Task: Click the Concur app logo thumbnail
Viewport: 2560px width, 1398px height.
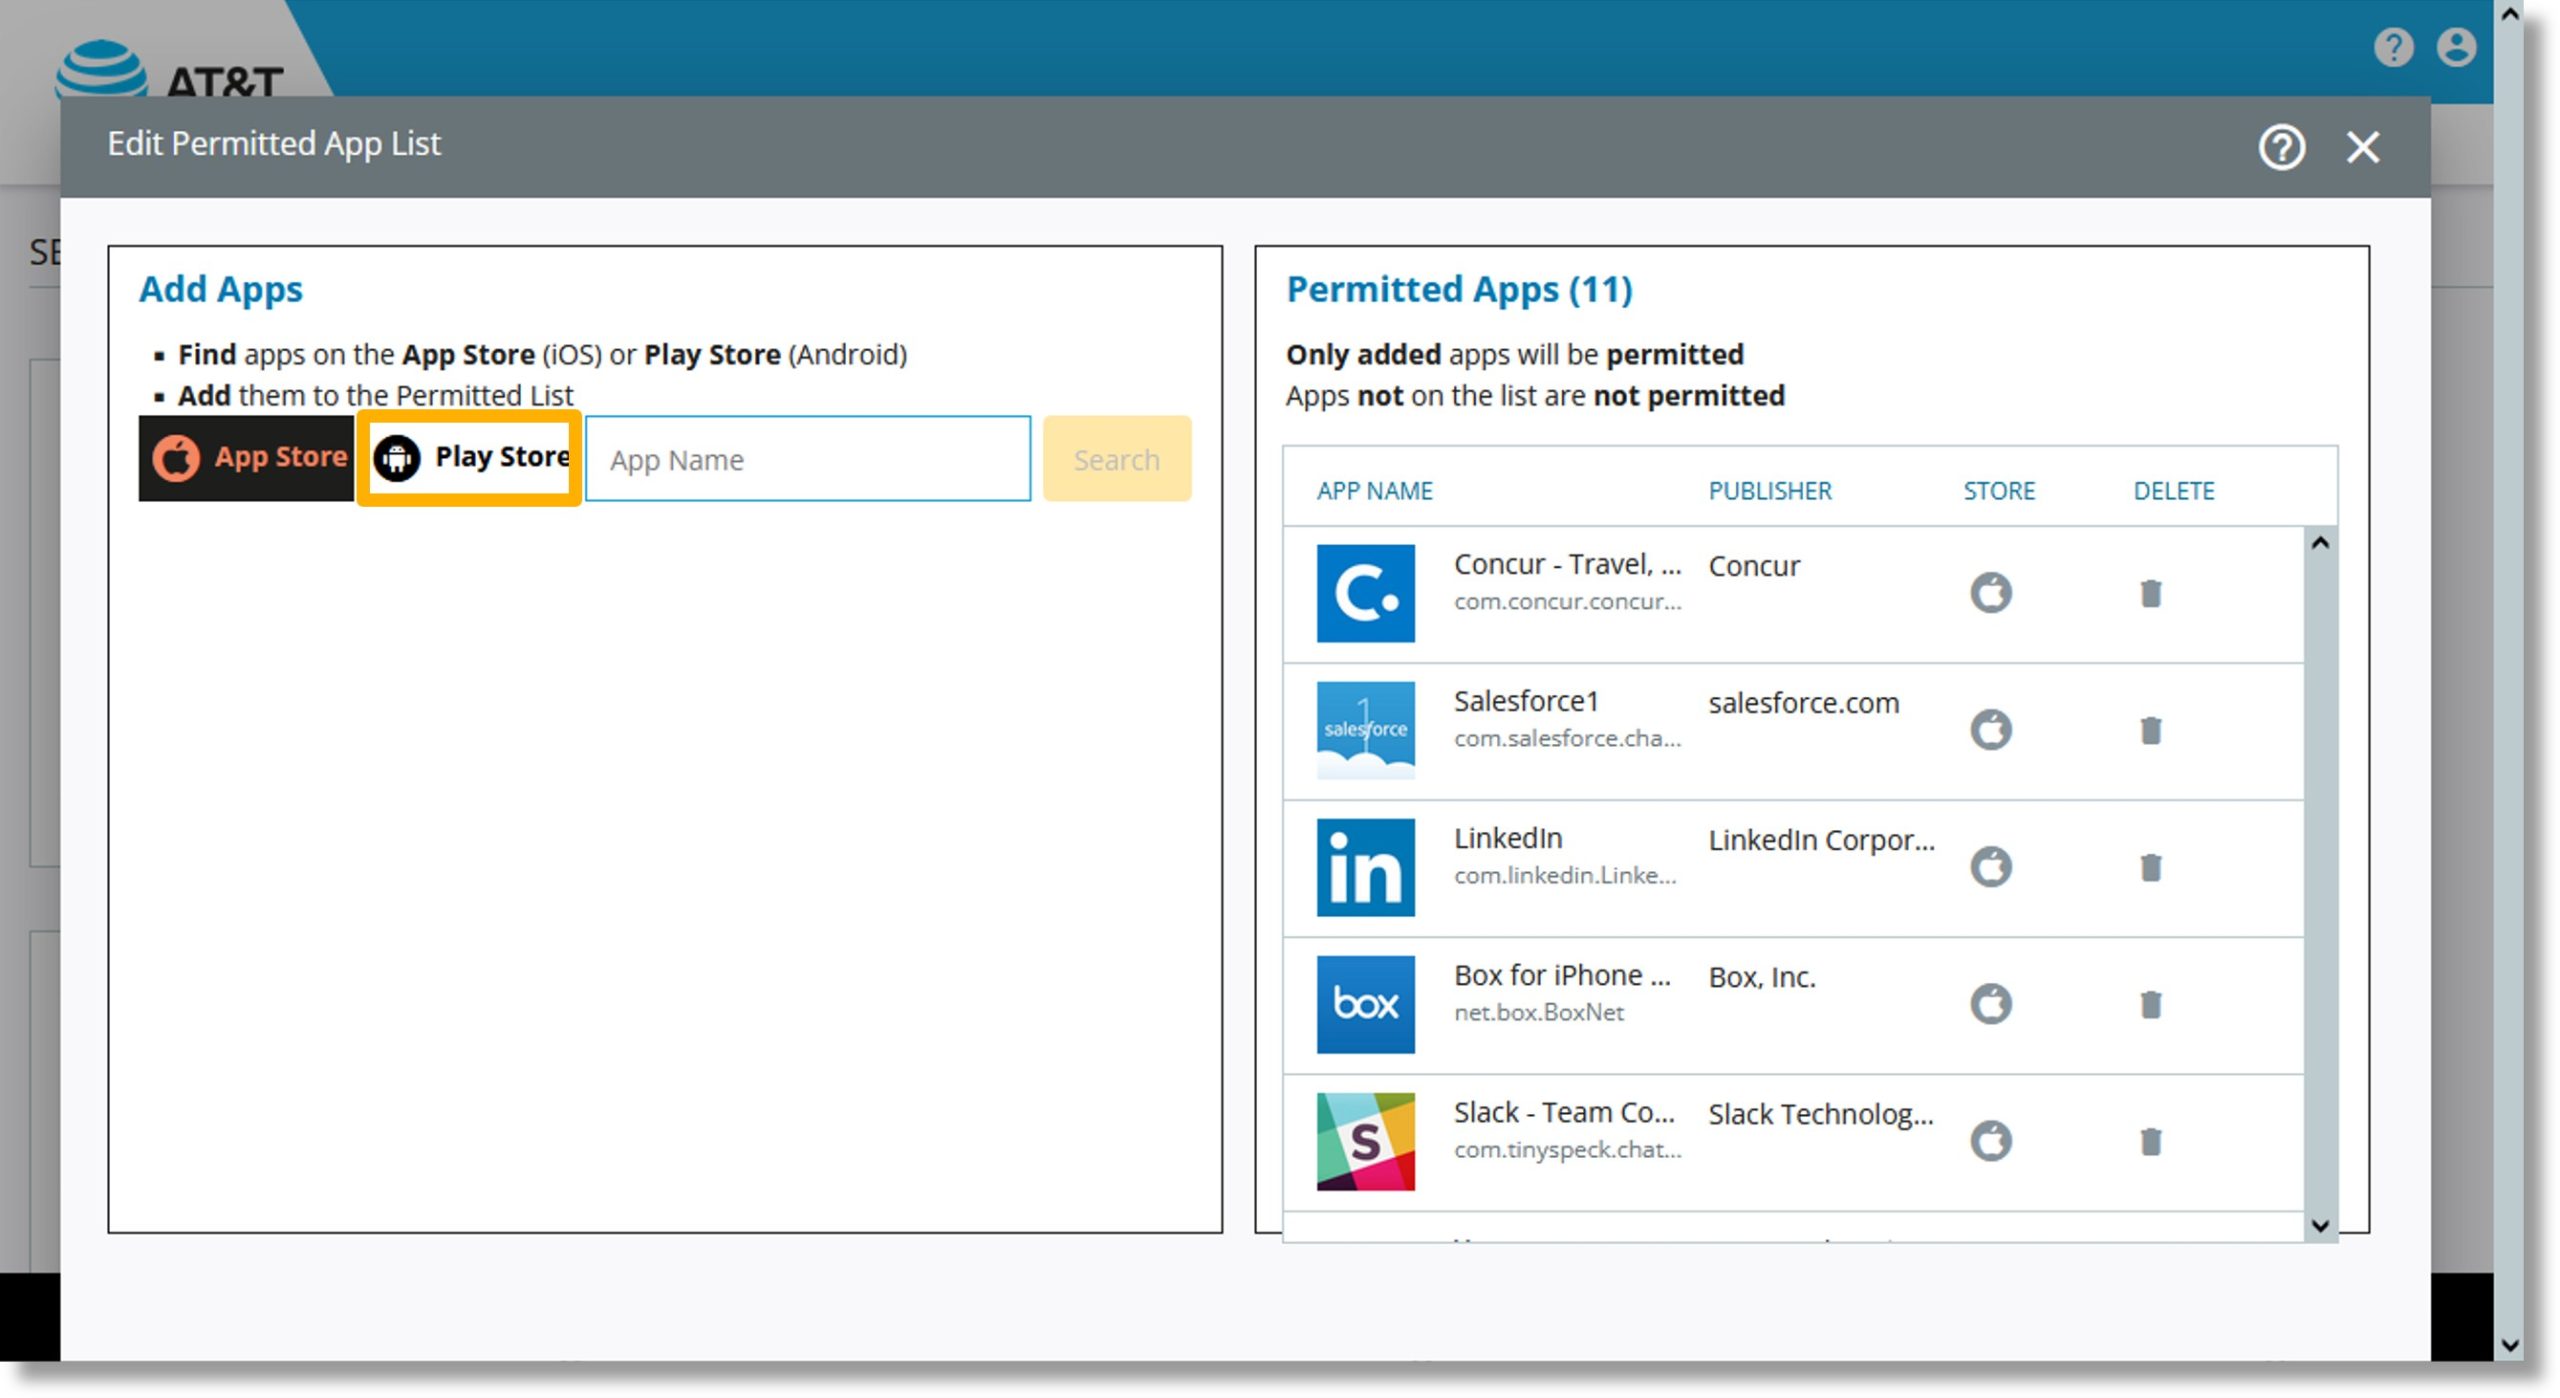Action: point(1365,591)
